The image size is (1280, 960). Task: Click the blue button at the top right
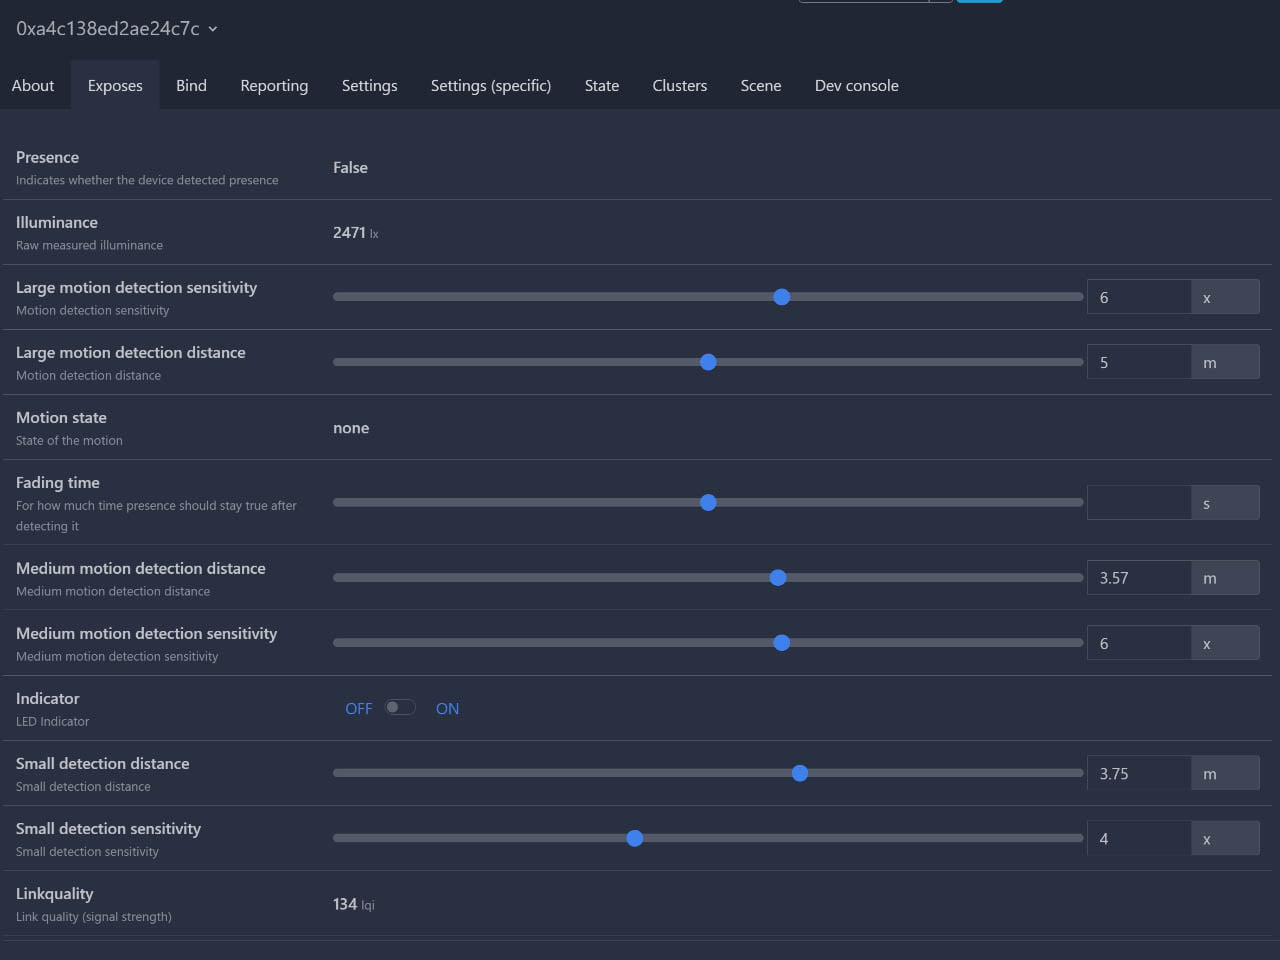tap(979, 2)
